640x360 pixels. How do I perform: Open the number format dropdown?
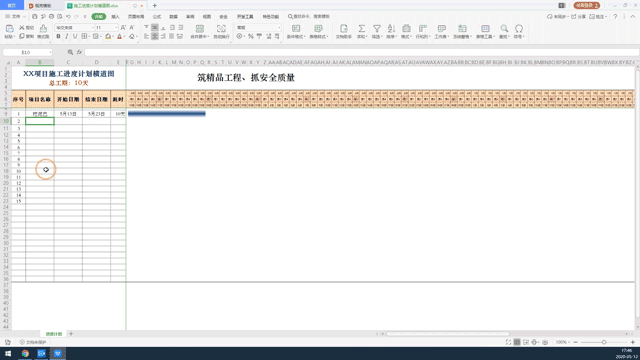pyautogui.click(x=279, y=27)
